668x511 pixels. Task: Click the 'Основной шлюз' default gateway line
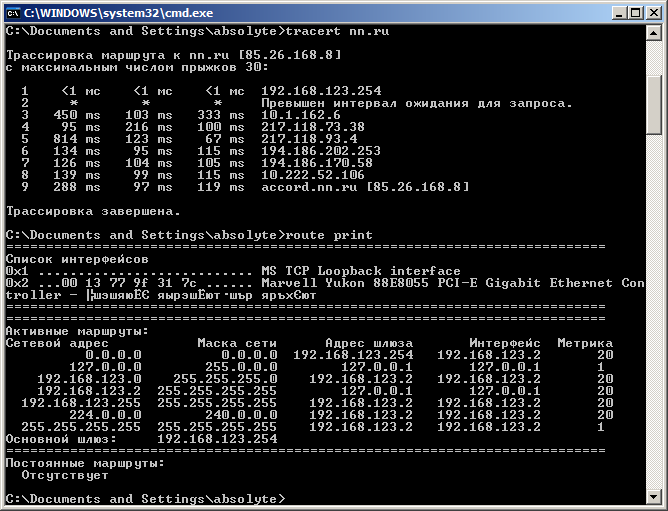click(x=140, y=438)
